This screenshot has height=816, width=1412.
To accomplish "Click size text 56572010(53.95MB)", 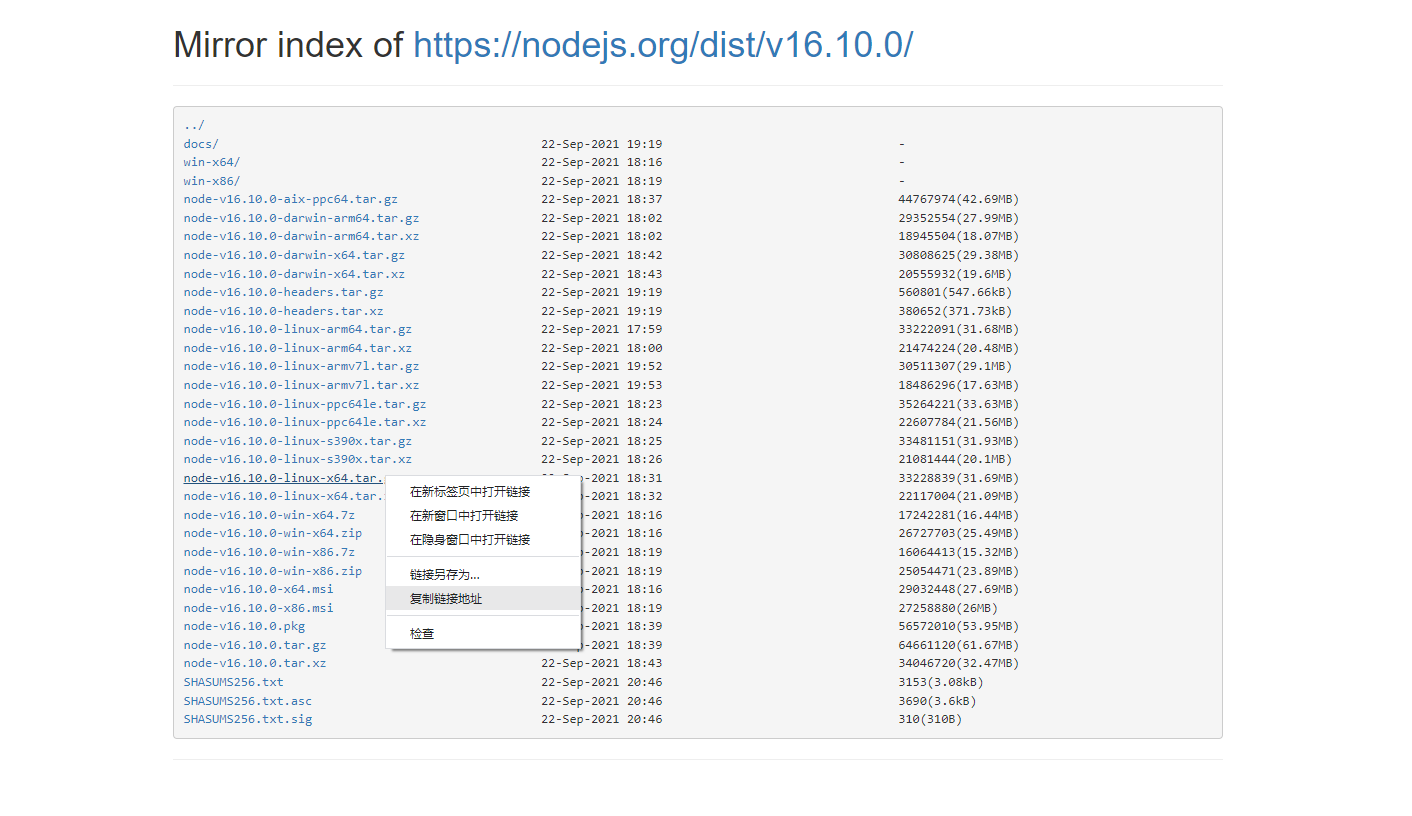I will point(959,626).
